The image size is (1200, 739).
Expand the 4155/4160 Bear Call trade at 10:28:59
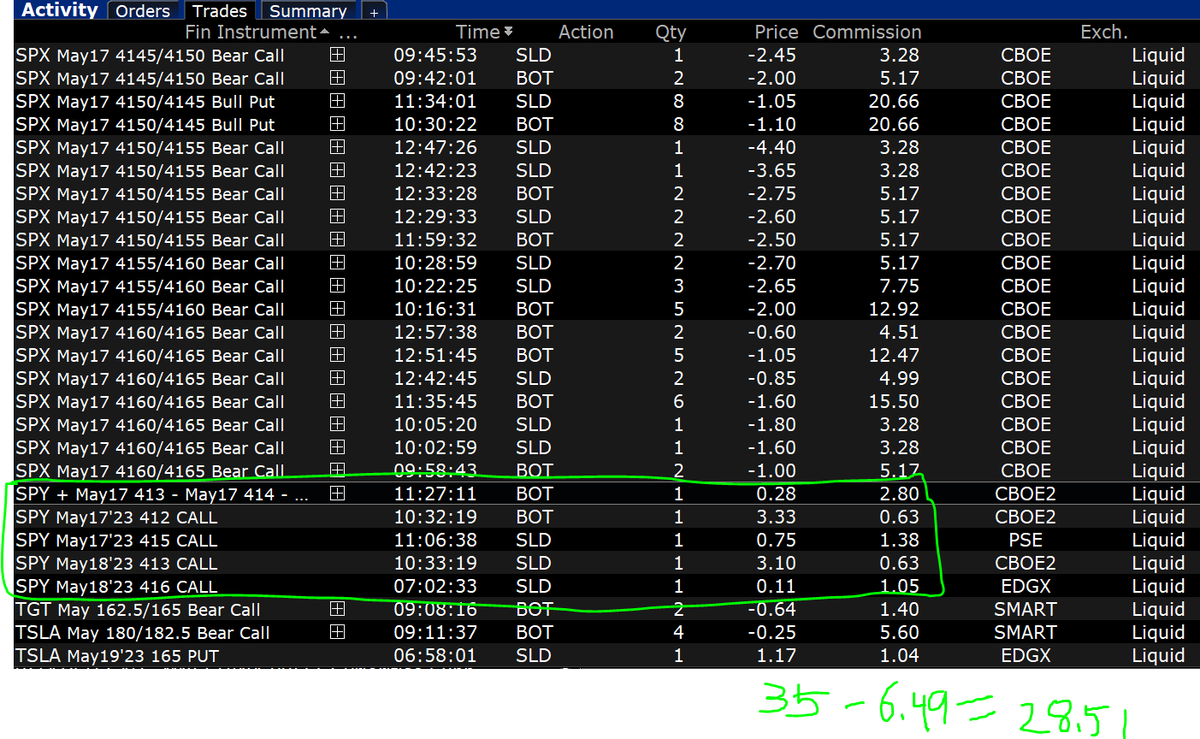337,263
